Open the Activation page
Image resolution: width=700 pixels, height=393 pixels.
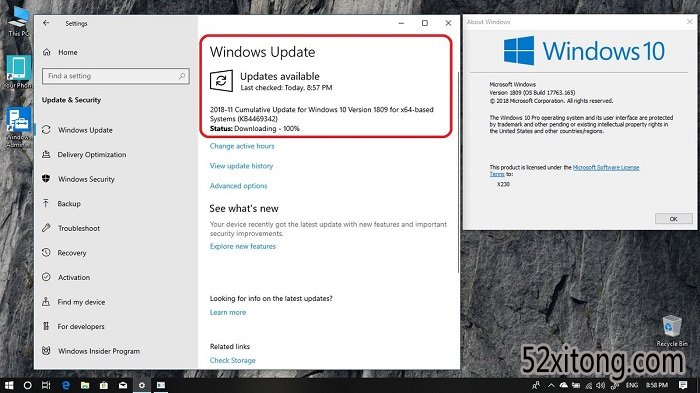click(x=74, y=277)
